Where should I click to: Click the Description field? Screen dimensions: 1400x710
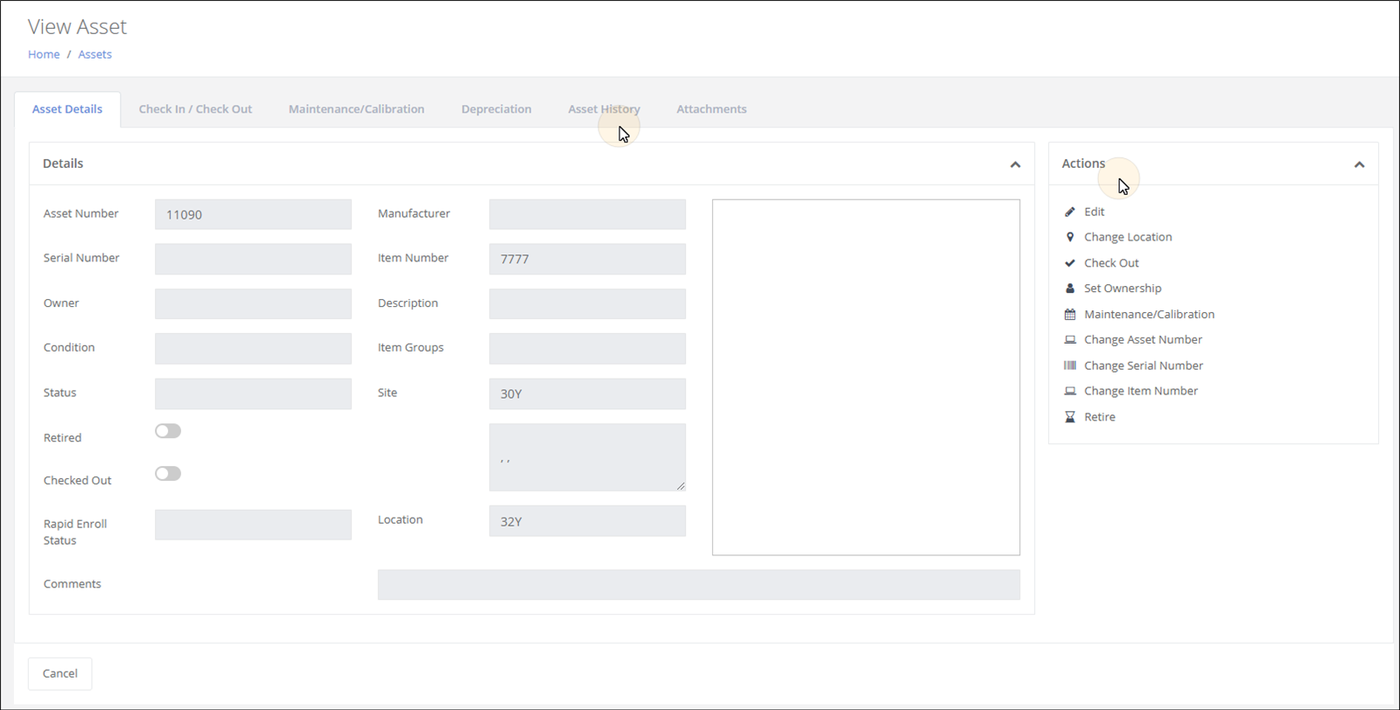pyautogui.click(x=587, y=304)
